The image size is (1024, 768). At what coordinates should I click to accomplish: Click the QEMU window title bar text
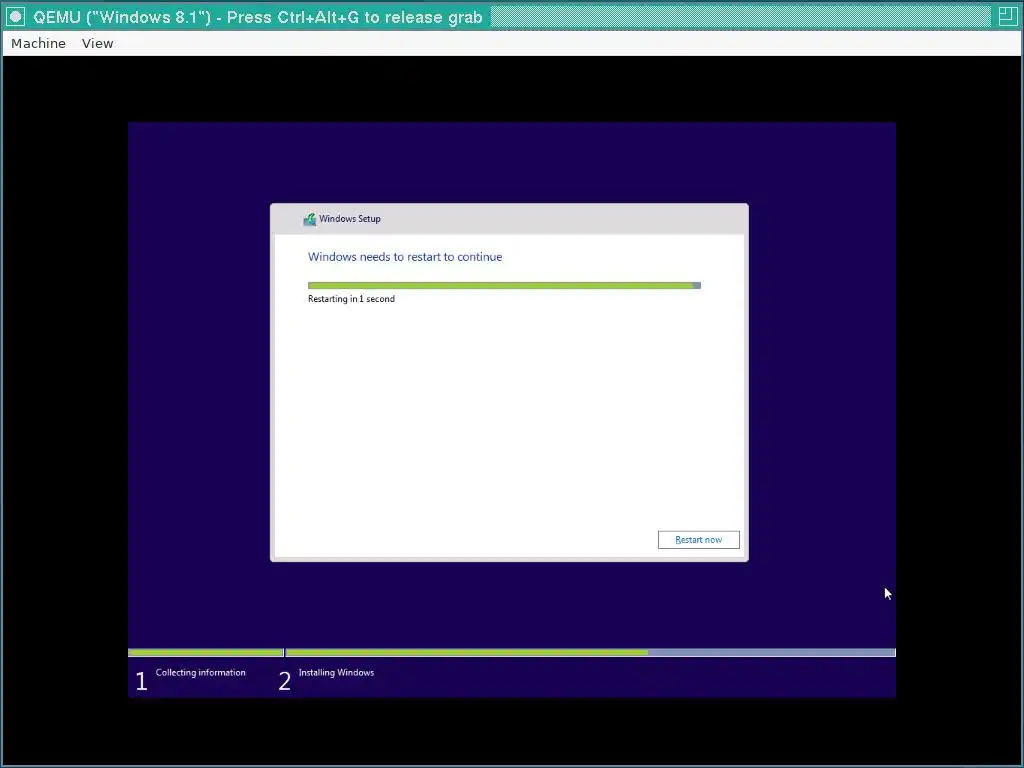tap(257, 17)
